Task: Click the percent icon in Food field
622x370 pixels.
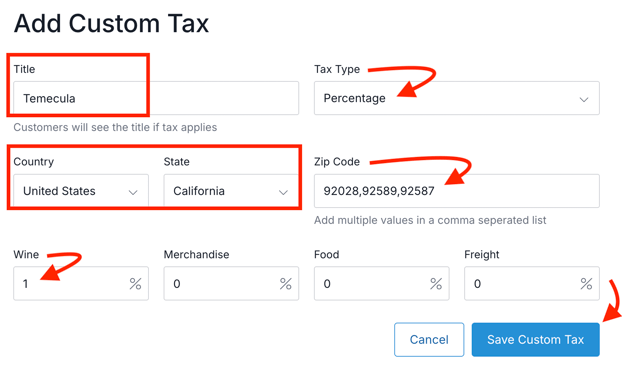Action: click(436, 284)
